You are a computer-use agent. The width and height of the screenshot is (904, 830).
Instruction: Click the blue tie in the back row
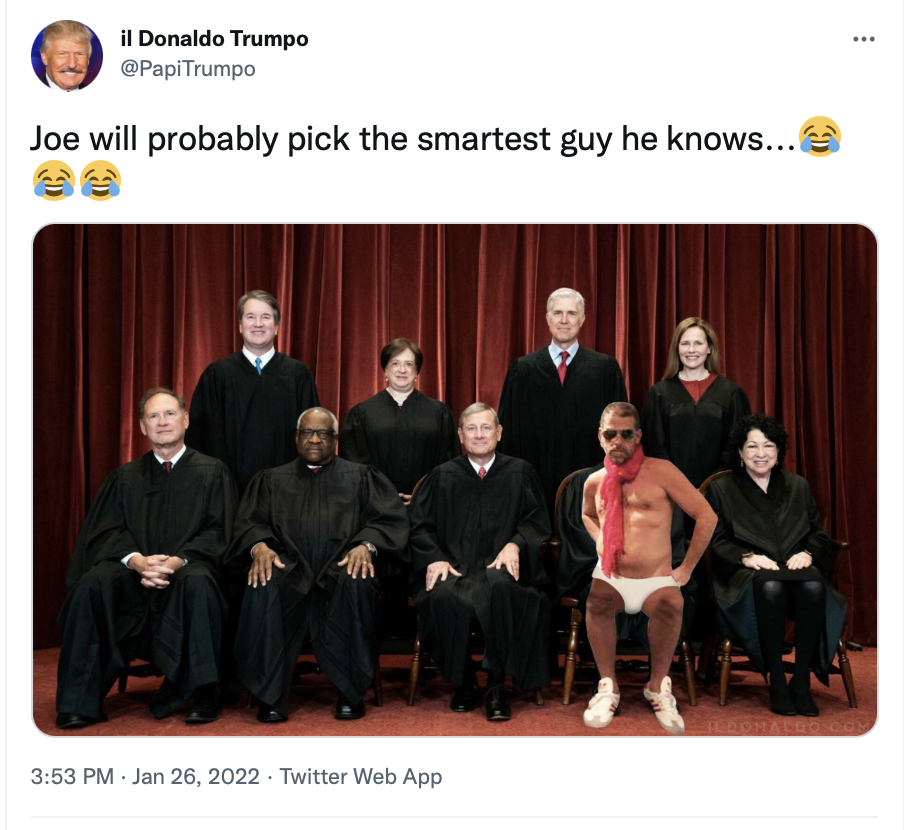click(x=258, y=365)
